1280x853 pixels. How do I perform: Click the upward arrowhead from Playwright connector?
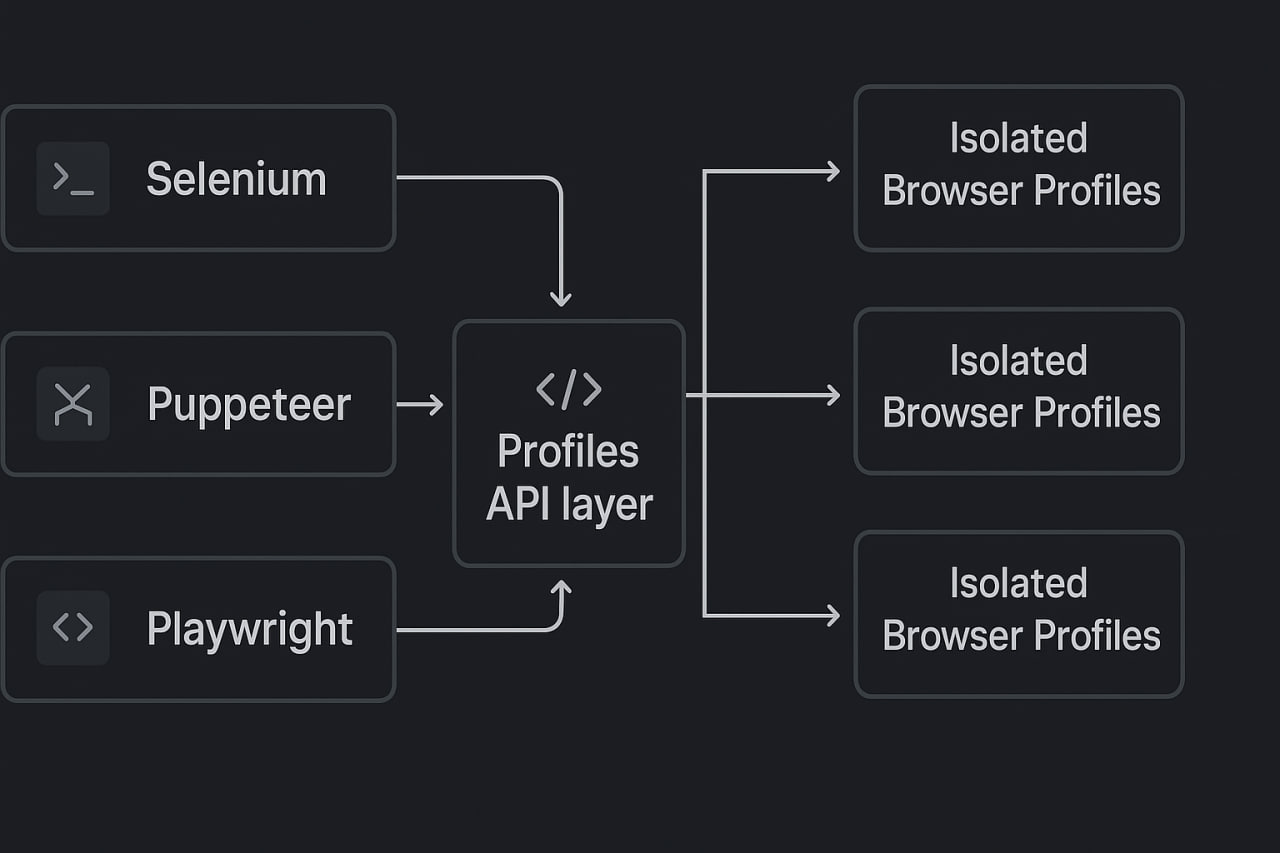tap(561, 590)
